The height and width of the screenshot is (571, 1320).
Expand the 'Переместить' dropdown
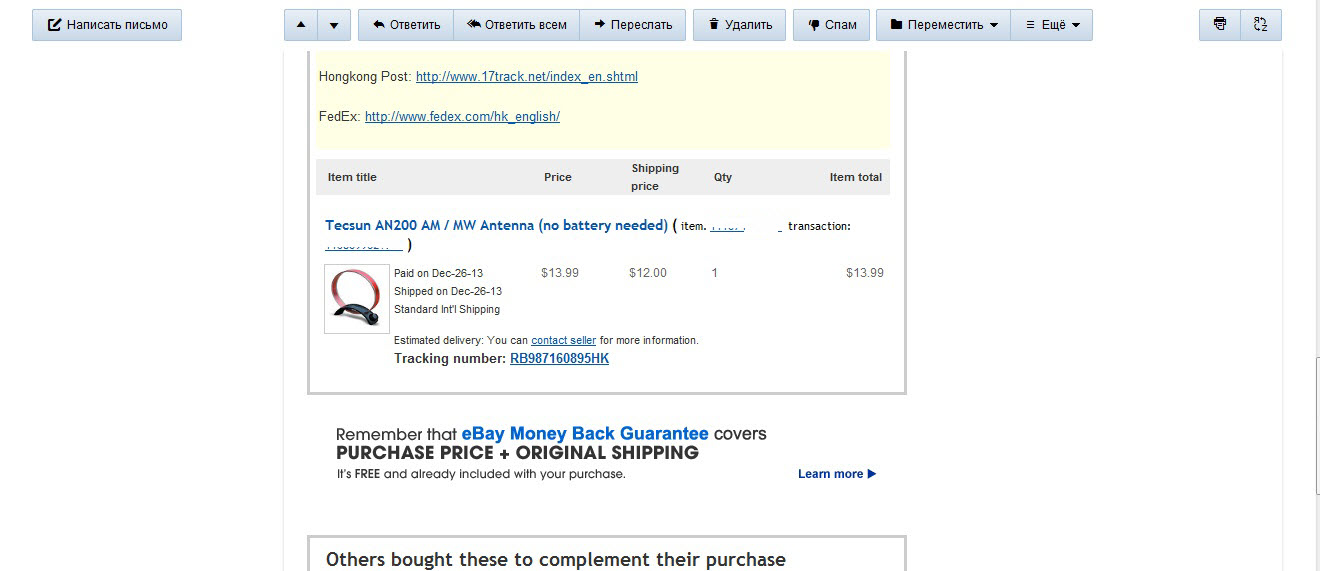943,25
